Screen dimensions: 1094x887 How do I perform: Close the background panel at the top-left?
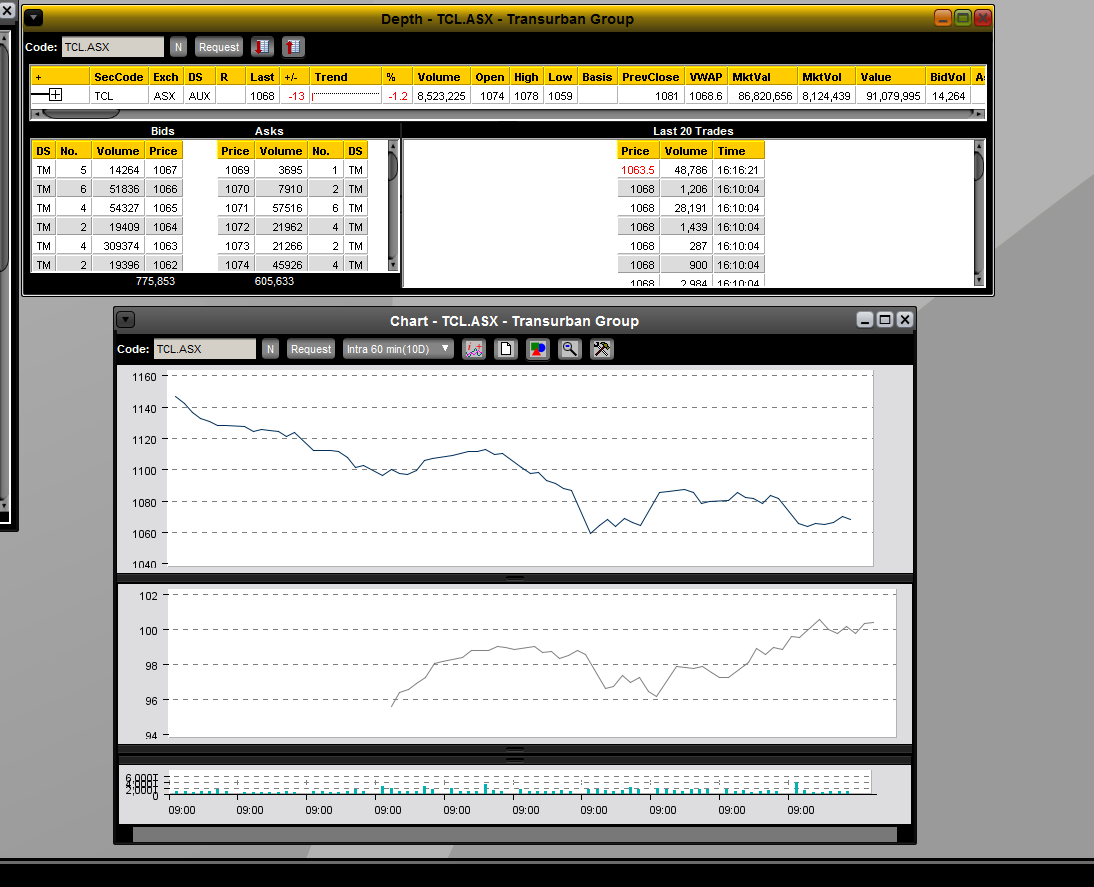[x=6, y=11]
